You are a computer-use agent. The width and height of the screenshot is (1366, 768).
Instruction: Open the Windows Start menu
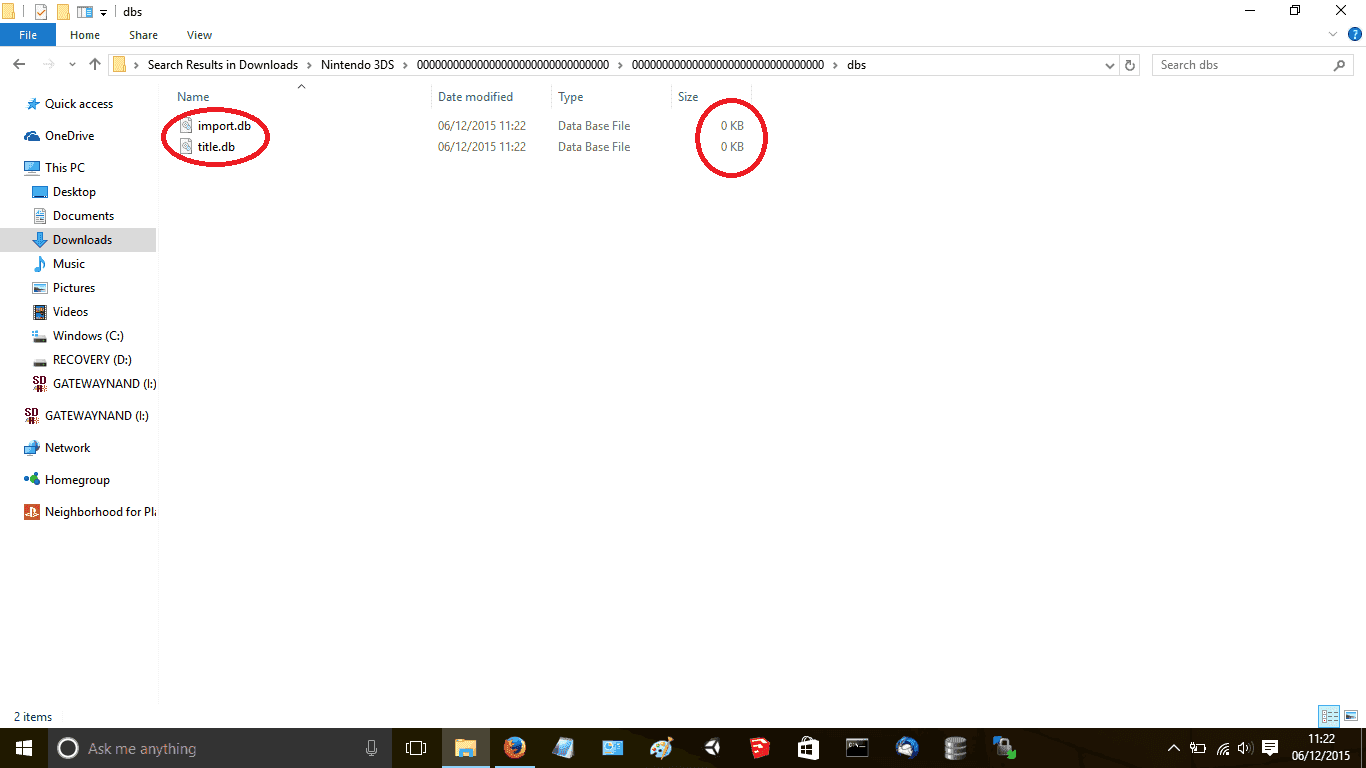(24, 748)
